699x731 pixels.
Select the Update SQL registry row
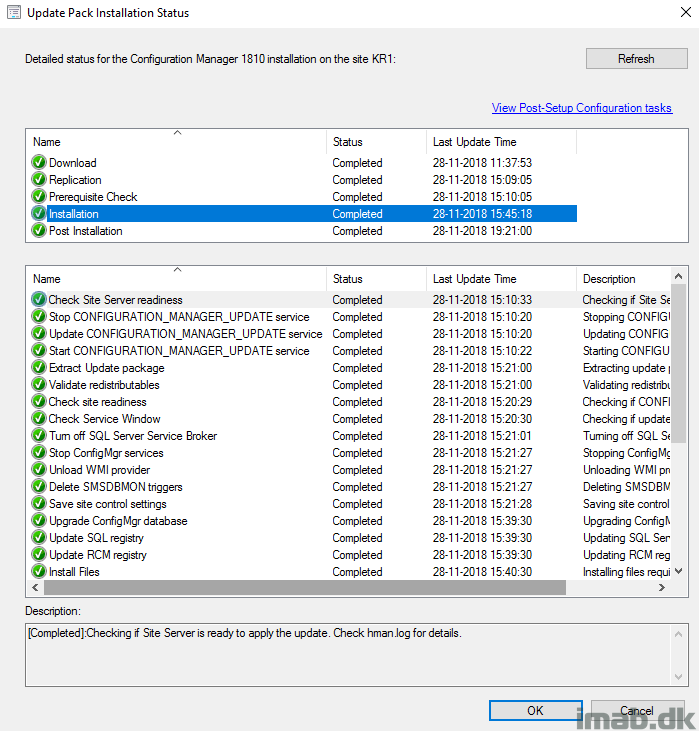(349, 538)
